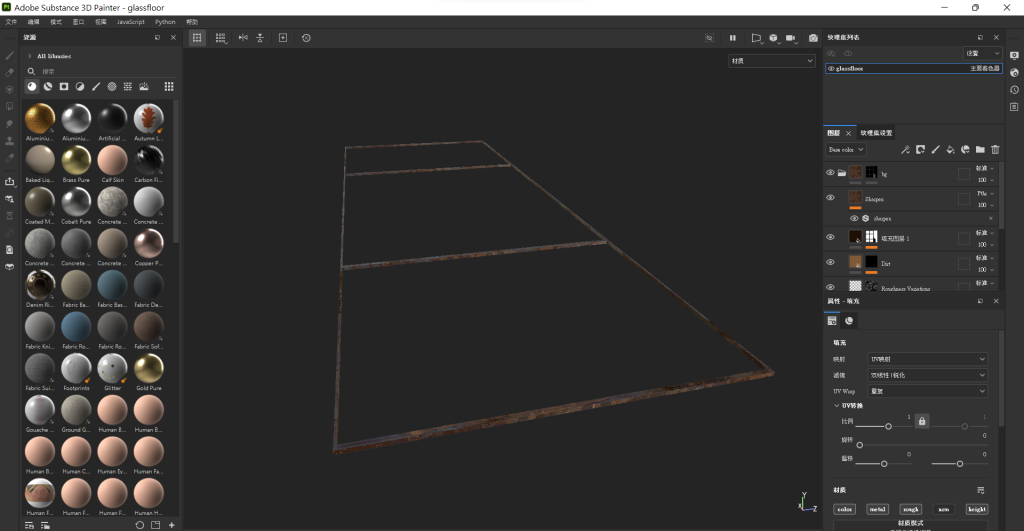The image size is (1024, 531).
Task: Hide the Dirt layer
Action: coord(830,262)
